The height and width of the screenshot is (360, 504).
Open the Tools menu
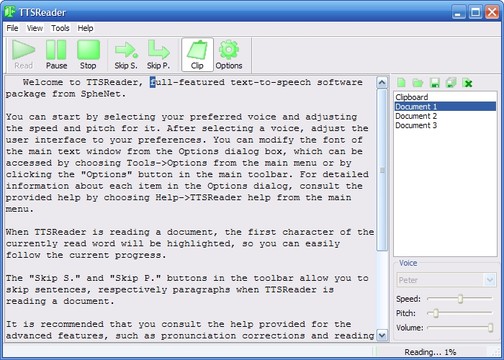60,28
